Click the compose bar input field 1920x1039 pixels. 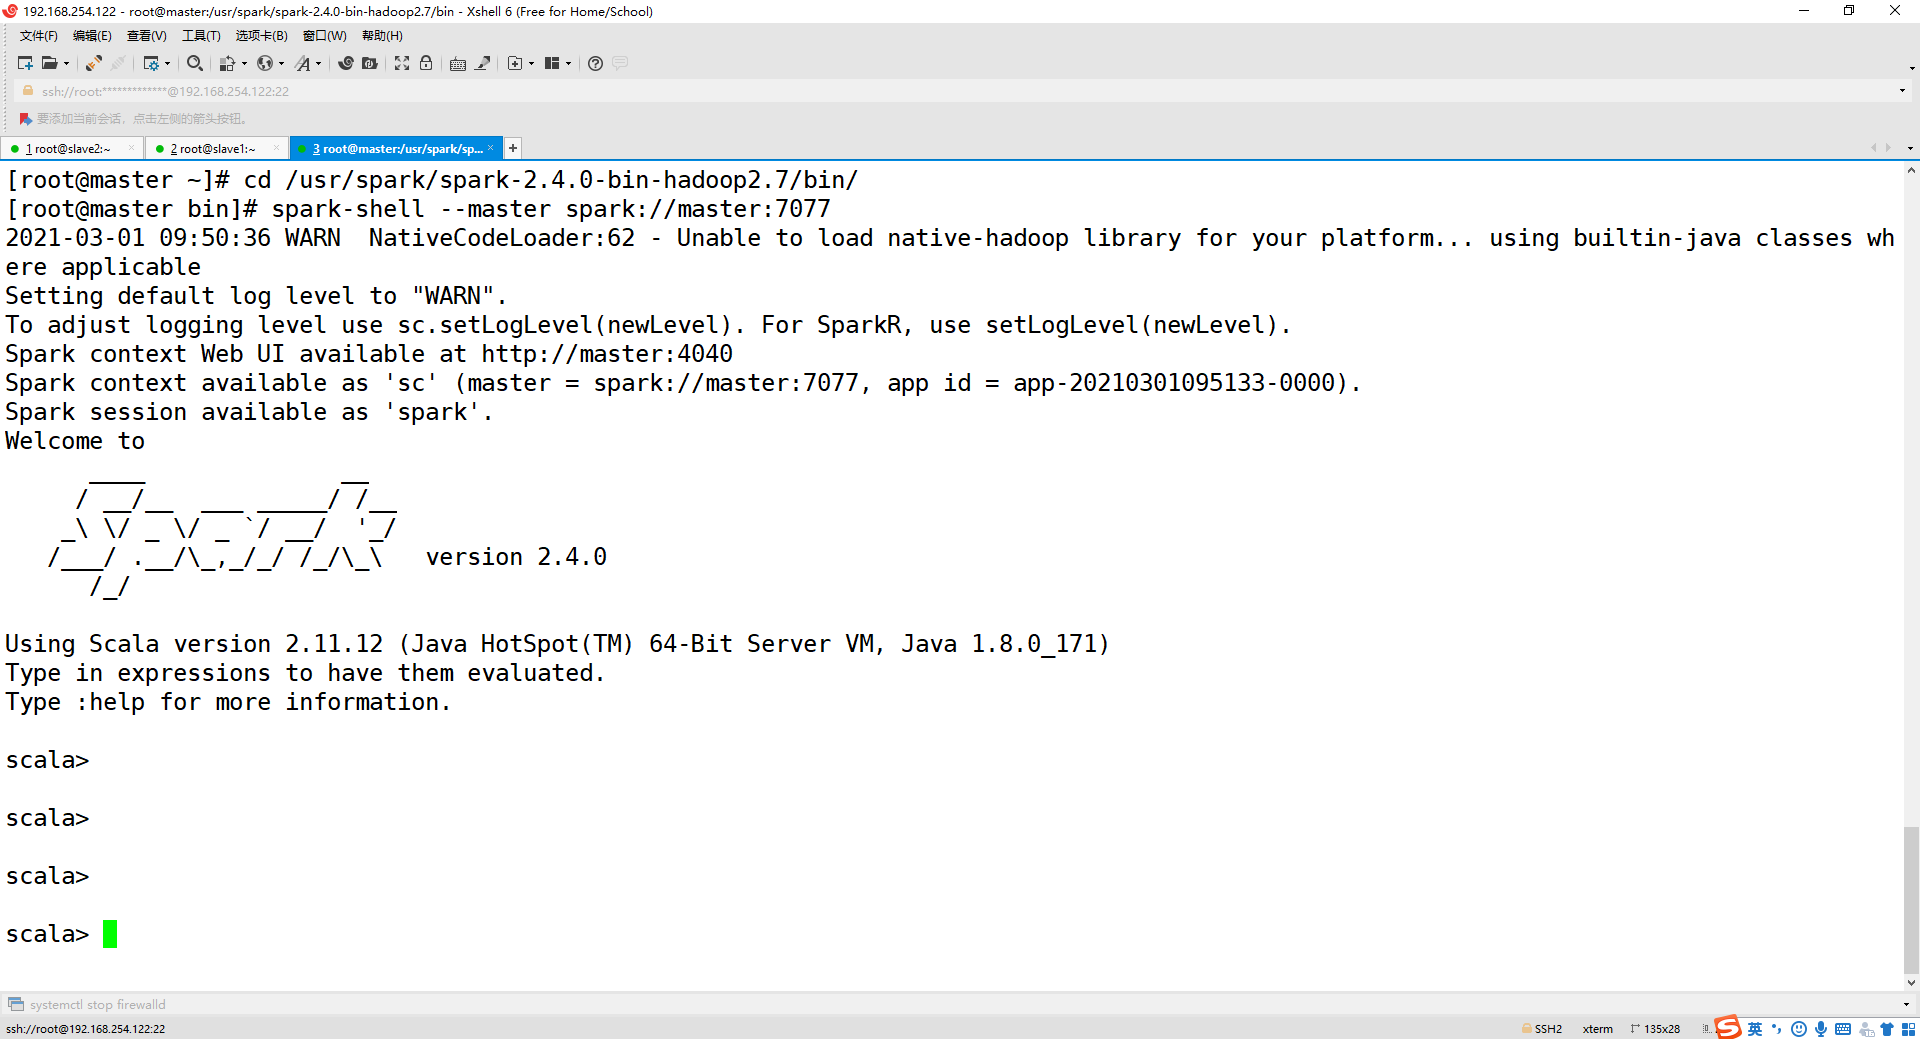tap(960, 1004)
